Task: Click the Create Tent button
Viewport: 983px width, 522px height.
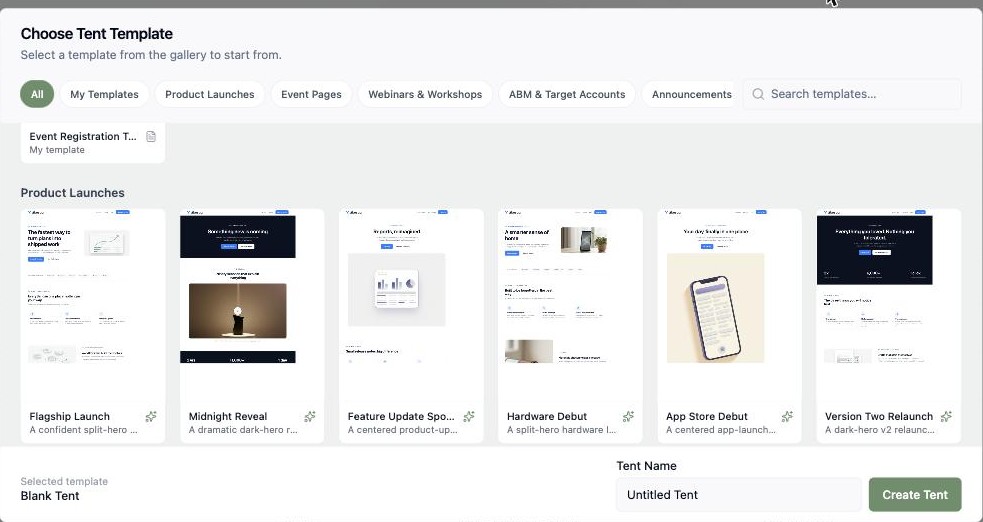Action: (x=915, y=494)
